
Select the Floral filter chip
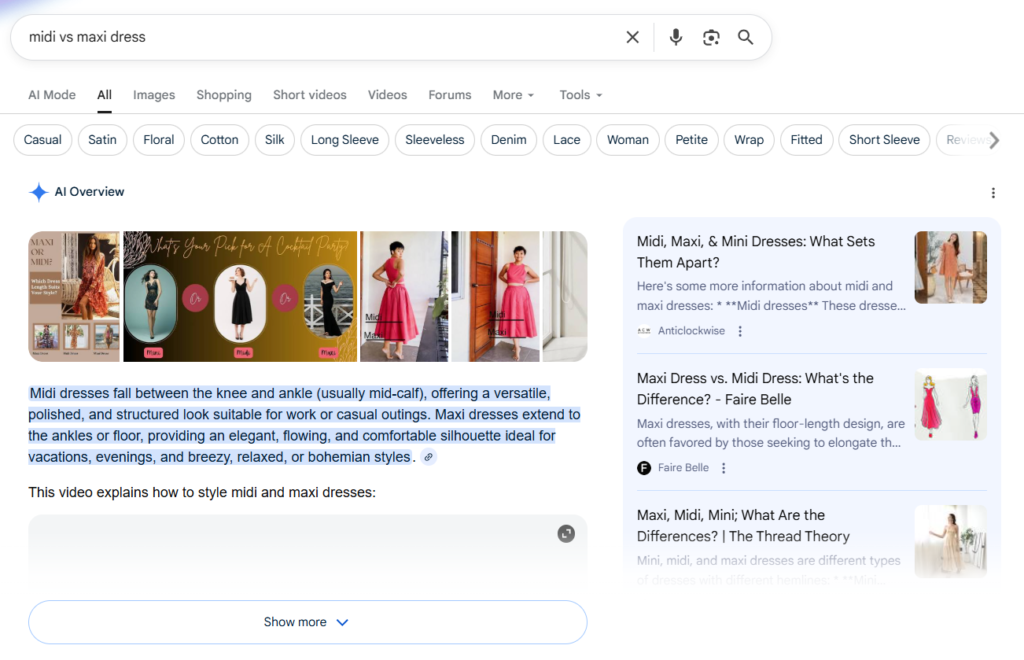click(158, 140)
